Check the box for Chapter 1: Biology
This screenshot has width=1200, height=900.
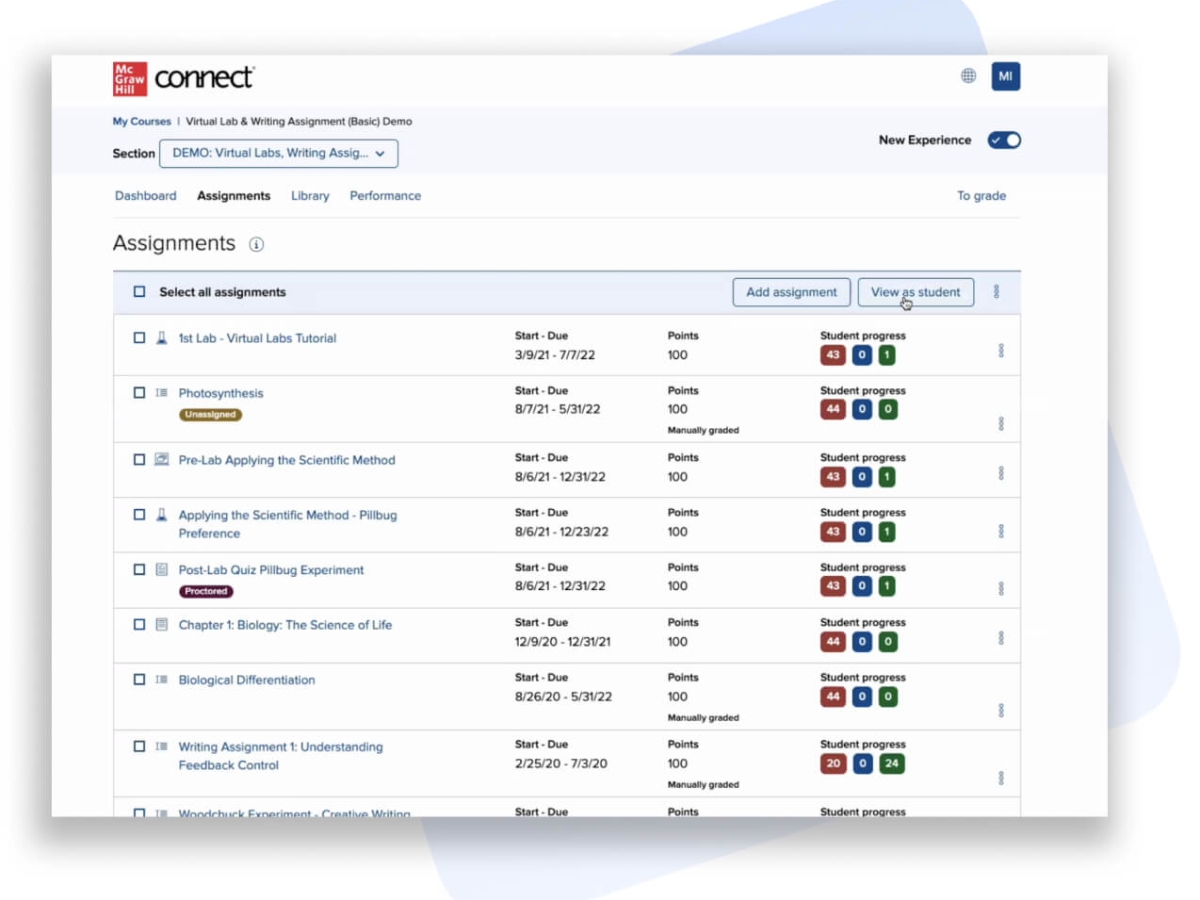coord(139,625)
